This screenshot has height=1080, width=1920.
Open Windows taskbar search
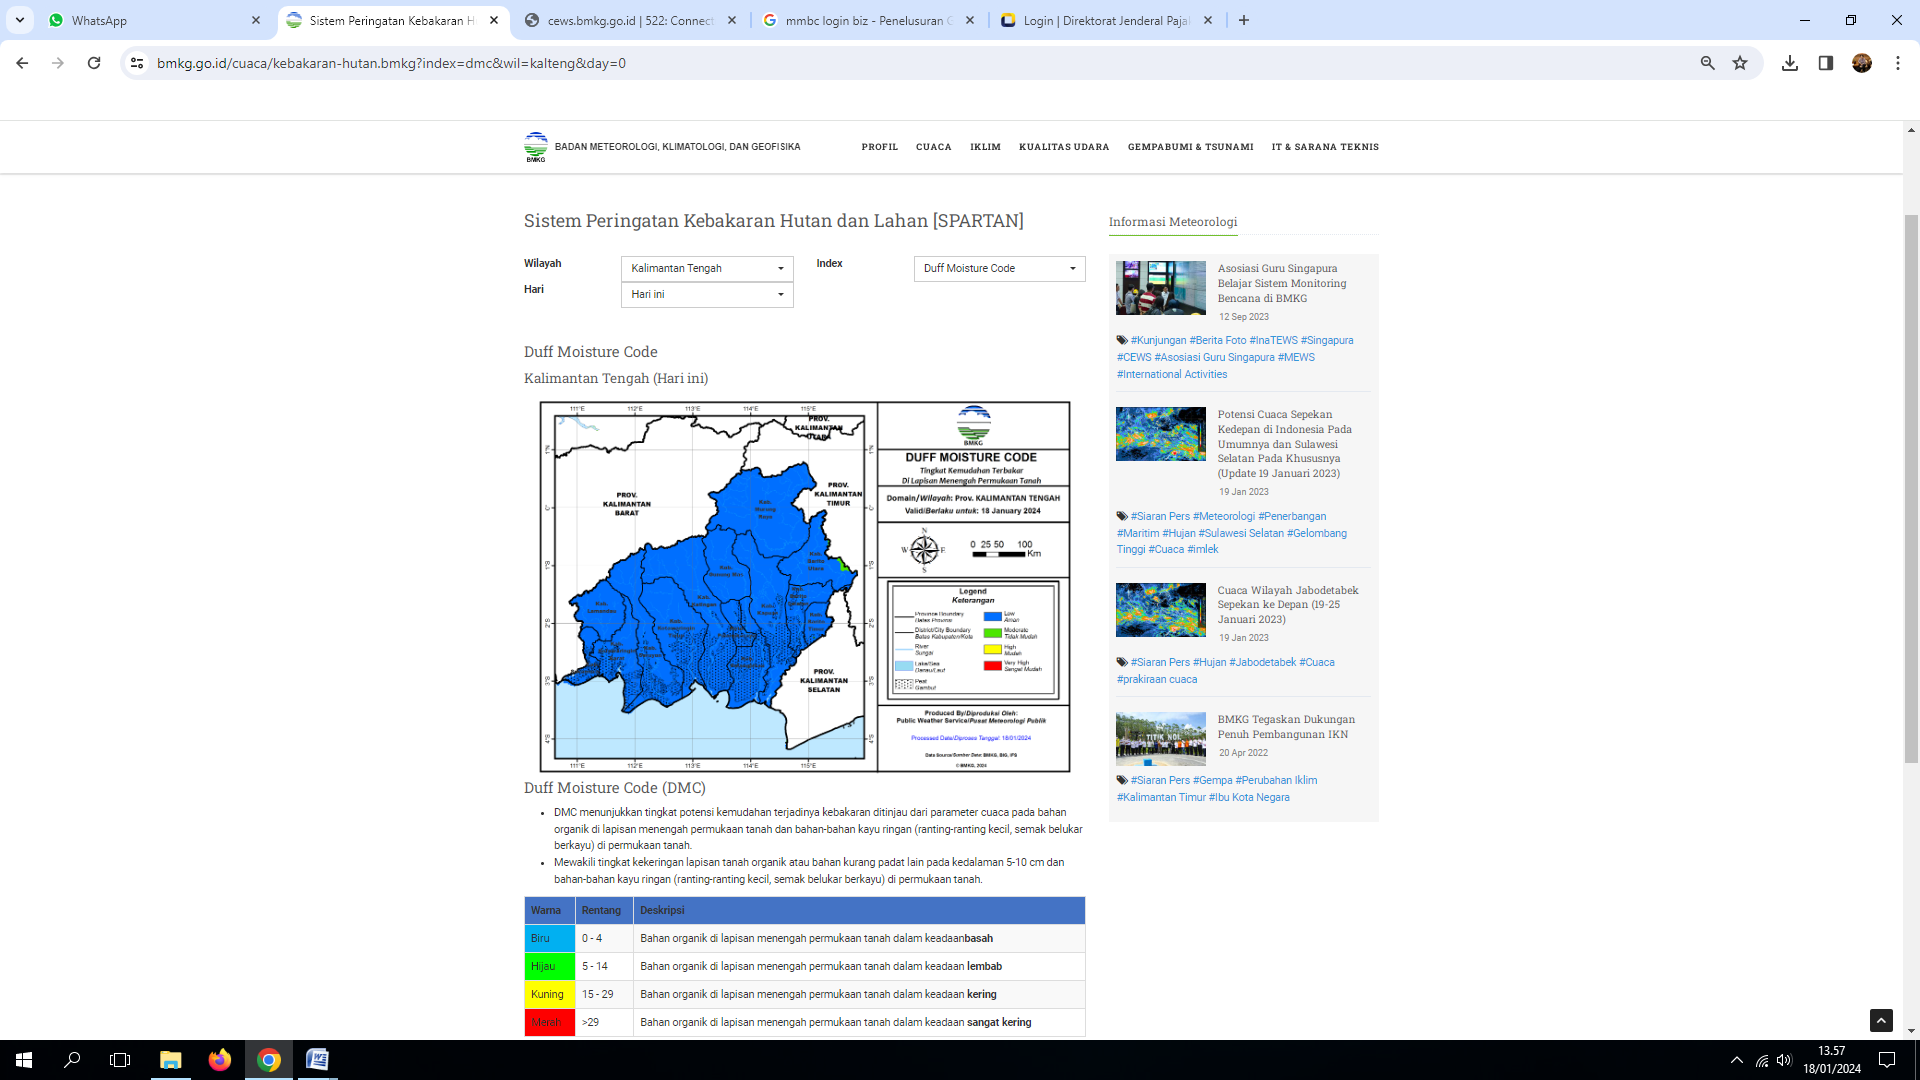tap(72, 1060)
